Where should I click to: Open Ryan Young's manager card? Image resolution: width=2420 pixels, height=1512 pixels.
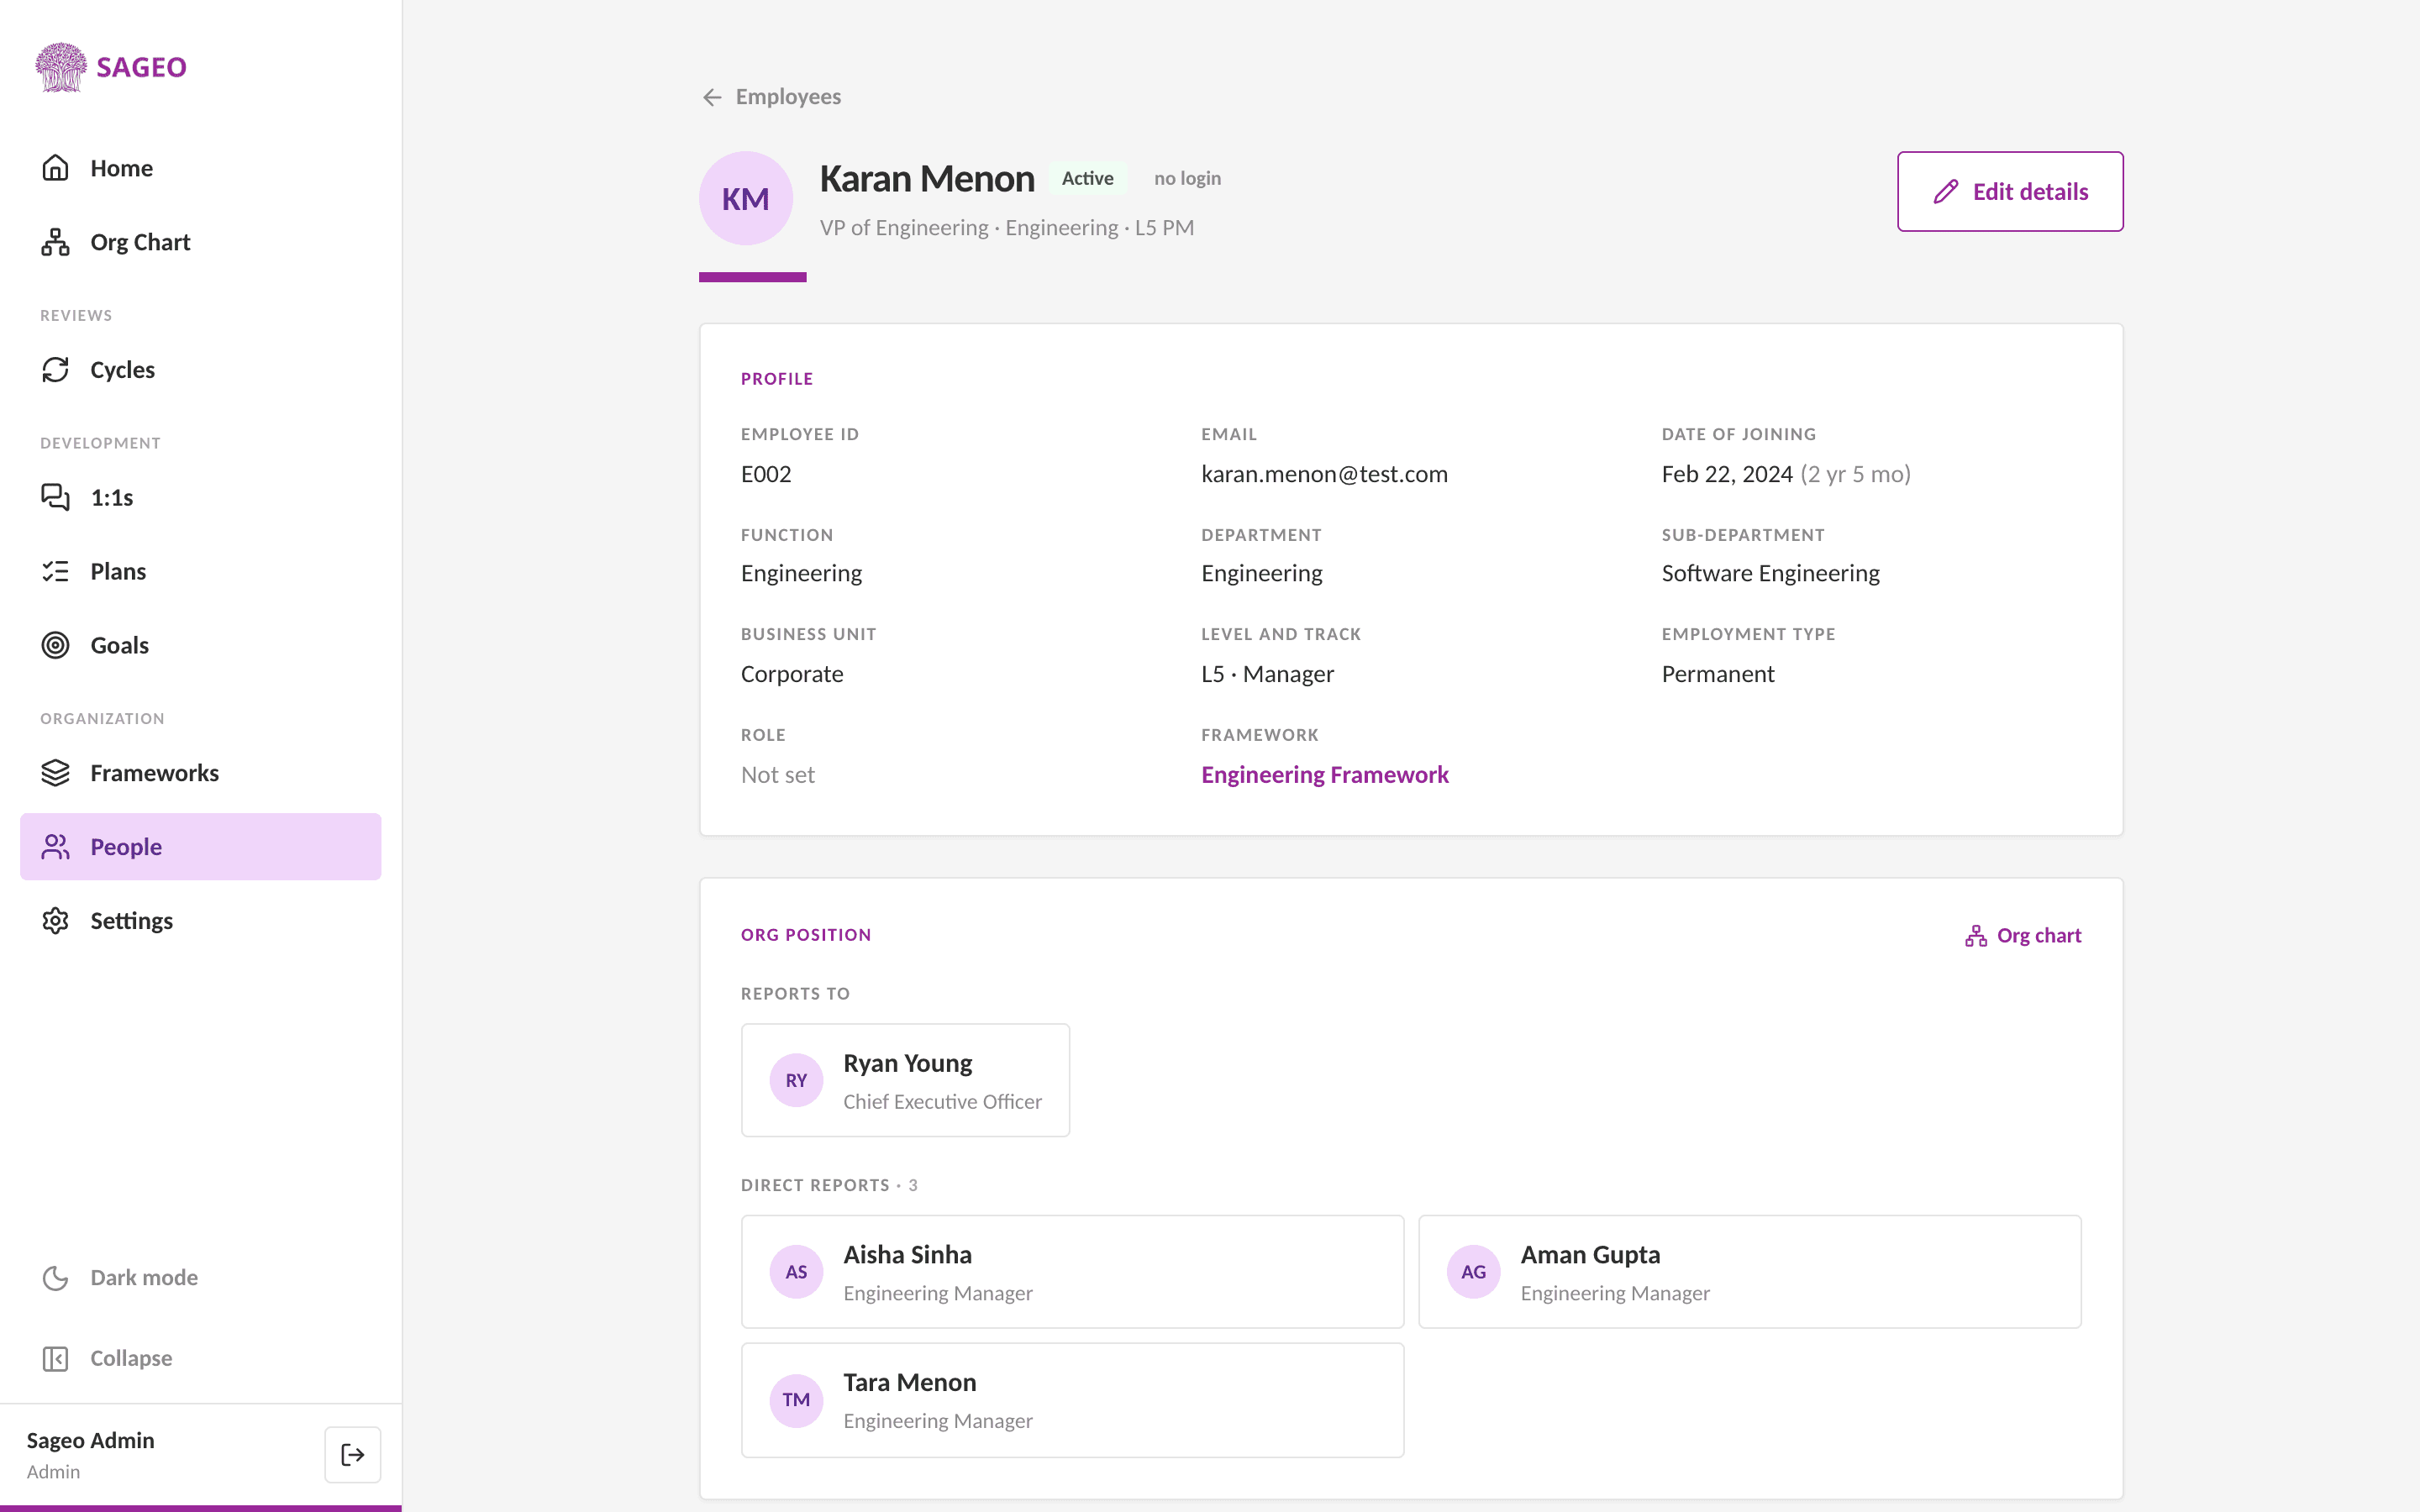point(905,1080)
